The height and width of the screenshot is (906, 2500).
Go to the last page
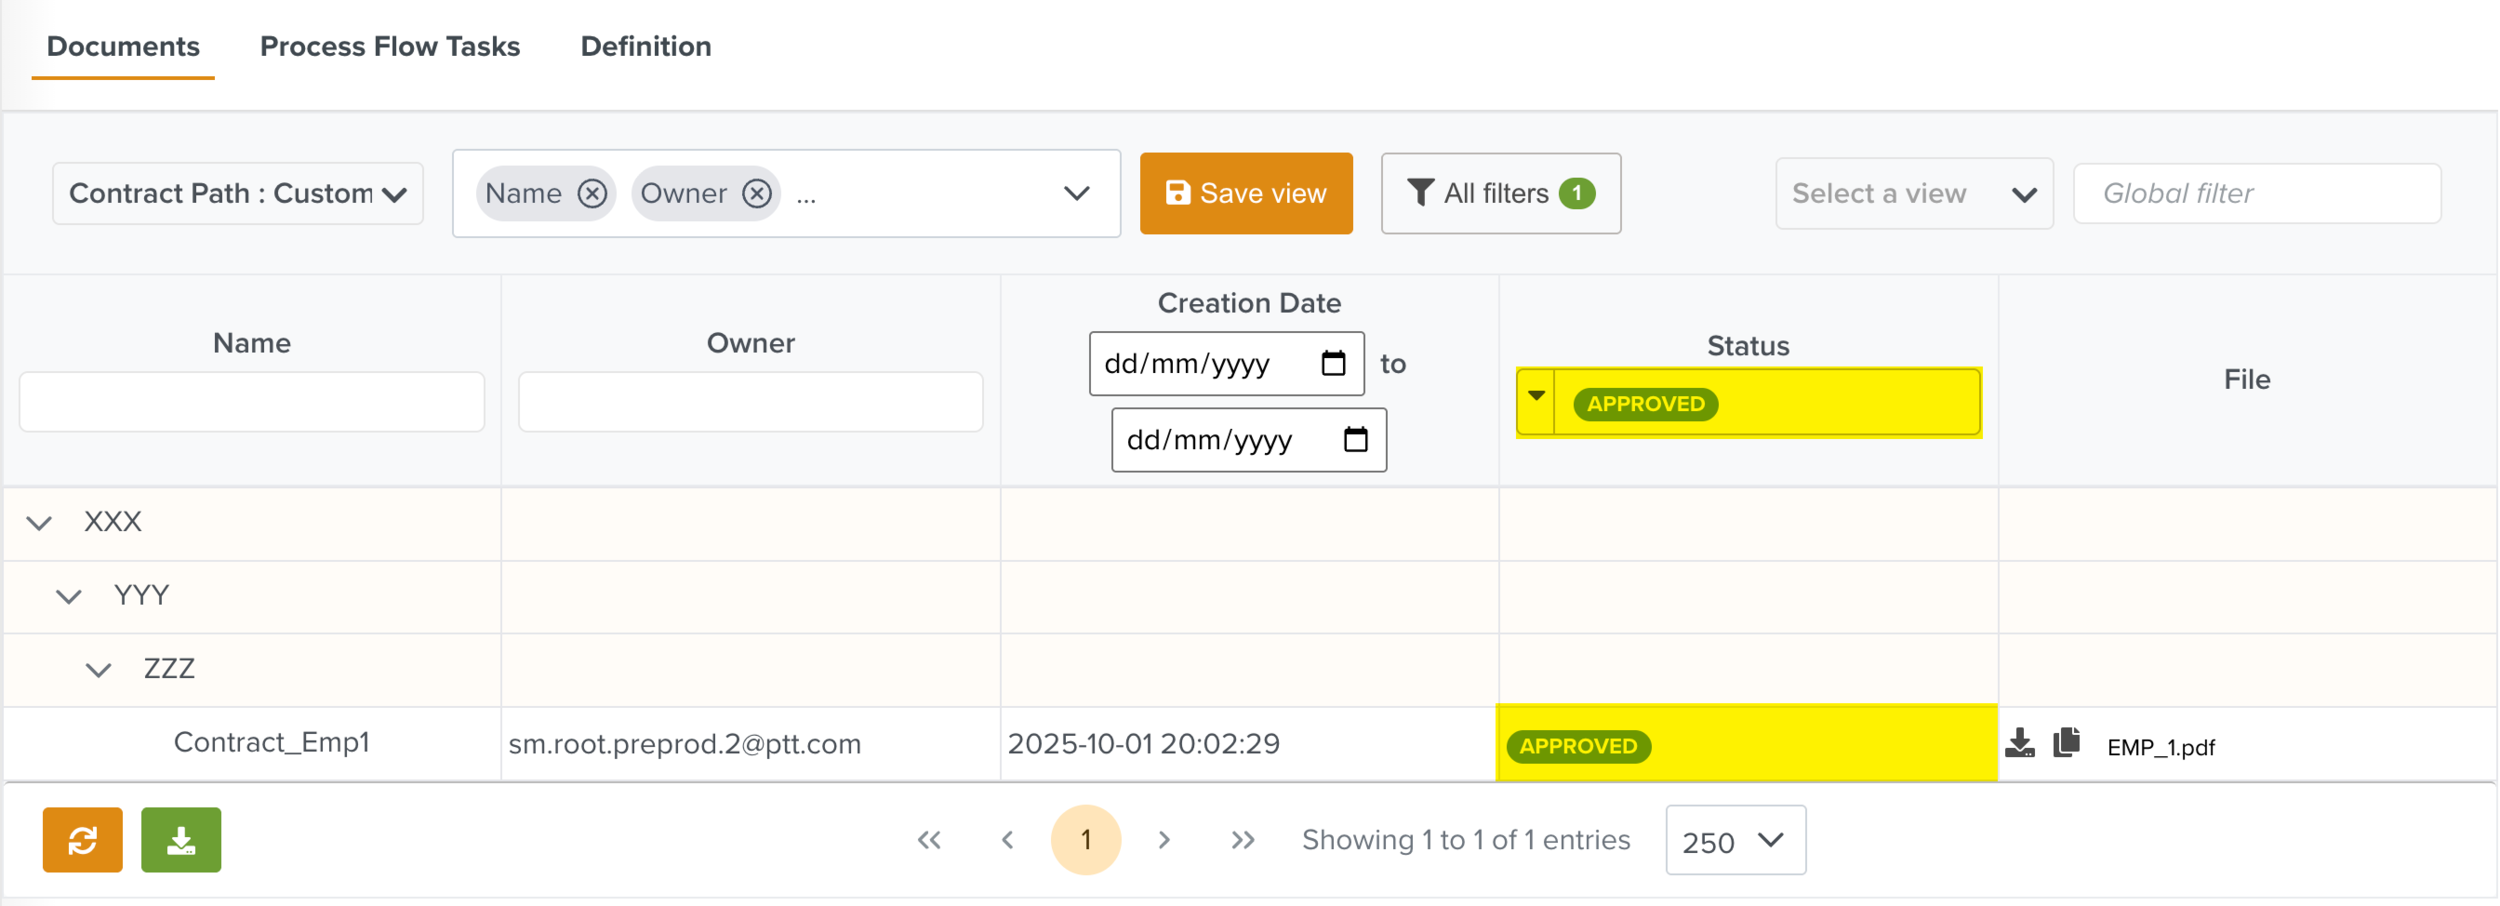(1242, 840)
